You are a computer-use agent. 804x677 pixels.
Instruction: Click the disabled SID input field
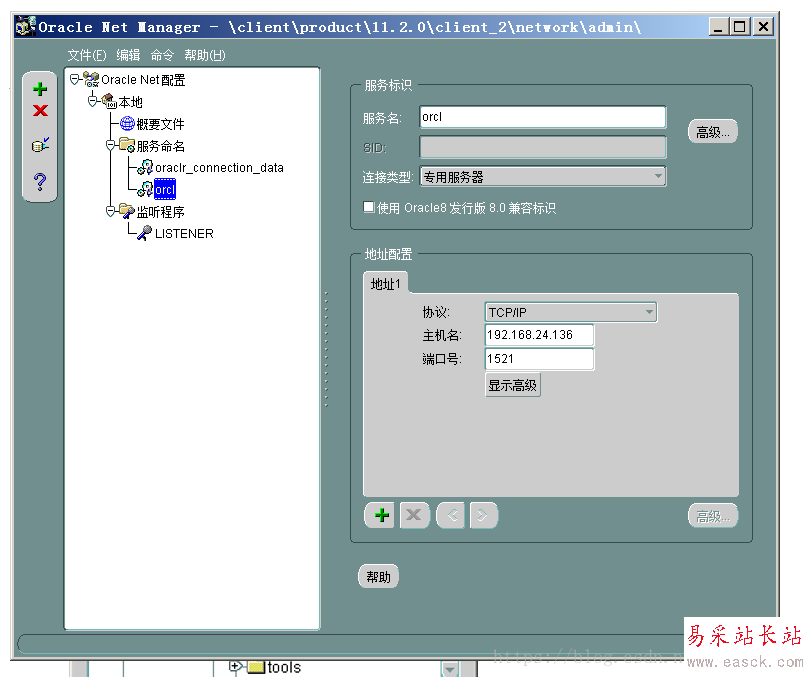542,147
